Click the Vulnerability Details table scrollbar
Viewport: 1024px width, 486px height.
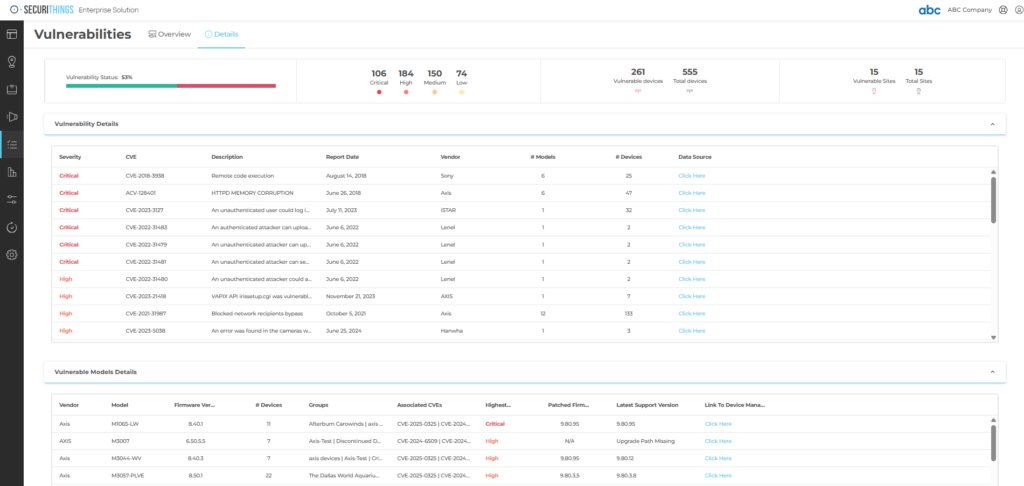pyautogui.click(x=992, y=198)
